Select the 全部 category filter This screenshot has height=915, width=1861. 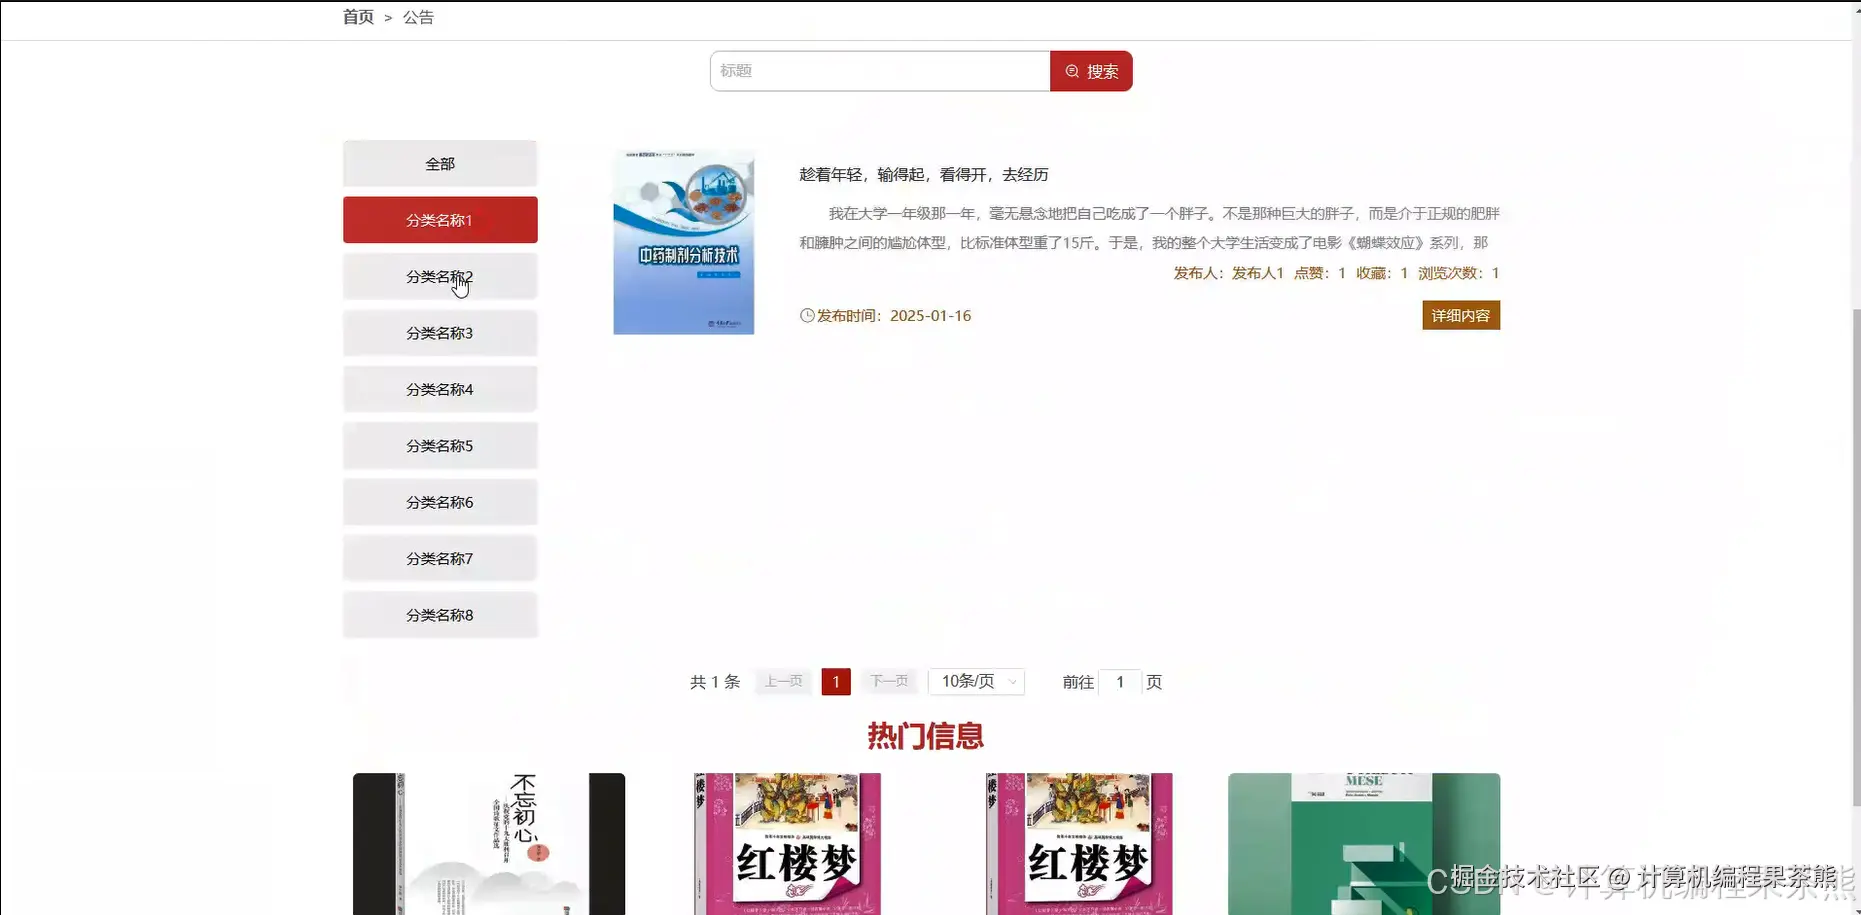(x=439, y=162)
